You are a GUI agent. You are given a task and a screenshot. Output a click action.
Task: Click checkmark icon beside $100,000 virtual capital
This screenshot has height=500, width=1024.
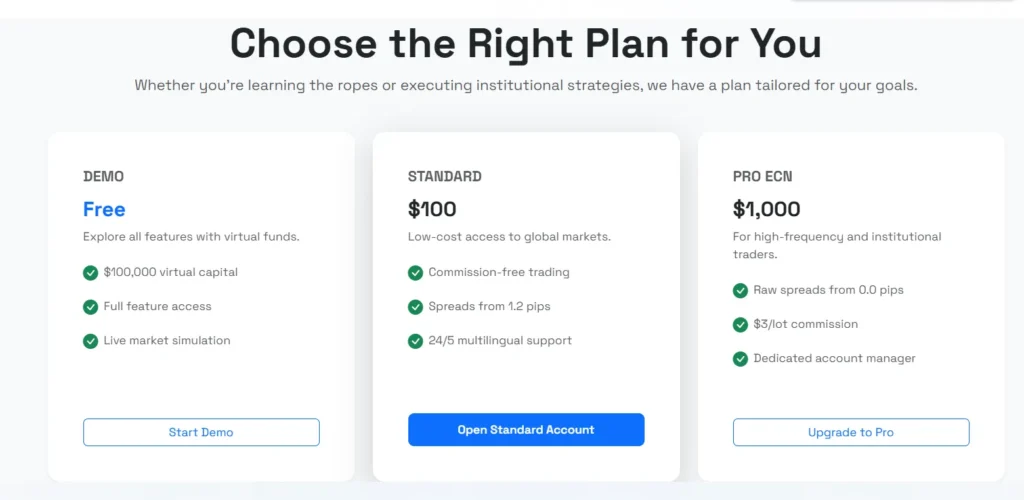[91, 272]
